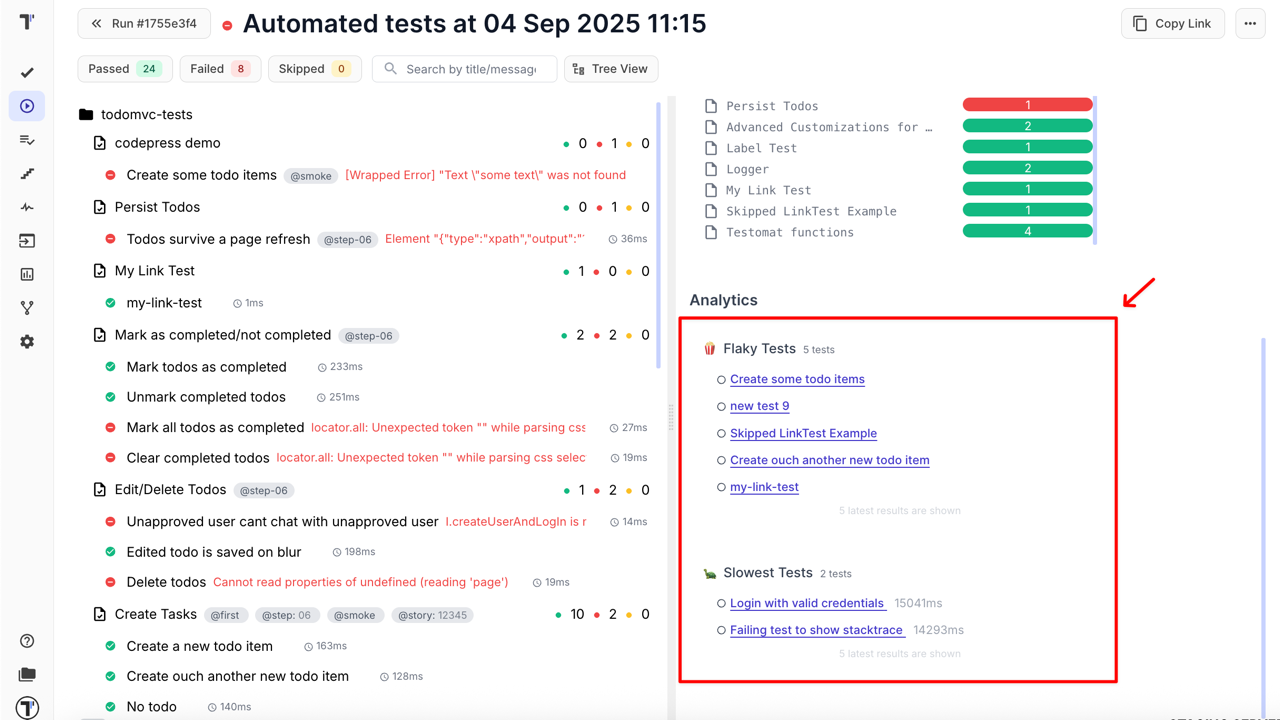
Task: Collapse the Create Tasks suite
Action: (x=100, y=615)
